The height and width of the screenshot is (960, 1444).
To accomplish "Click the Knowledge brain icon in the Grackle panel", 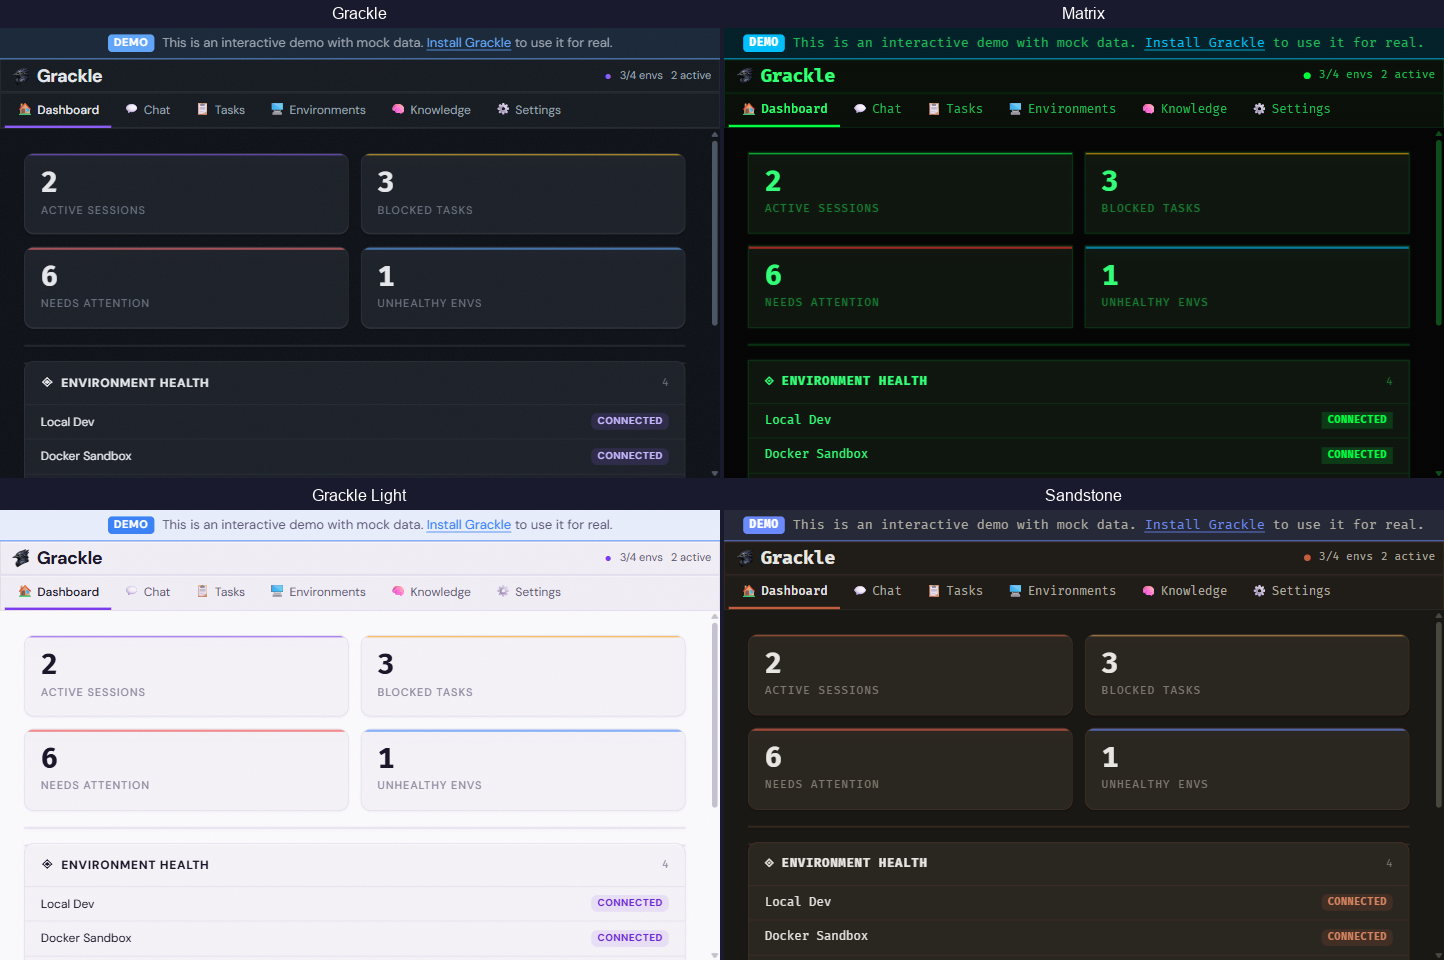I will (398, 110).
